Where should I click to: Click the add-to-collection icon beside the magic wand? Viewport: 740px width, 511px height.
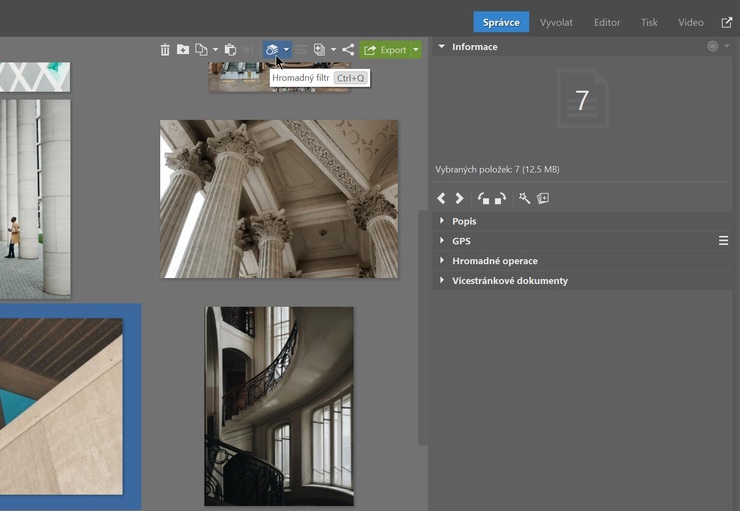(543, 198)
